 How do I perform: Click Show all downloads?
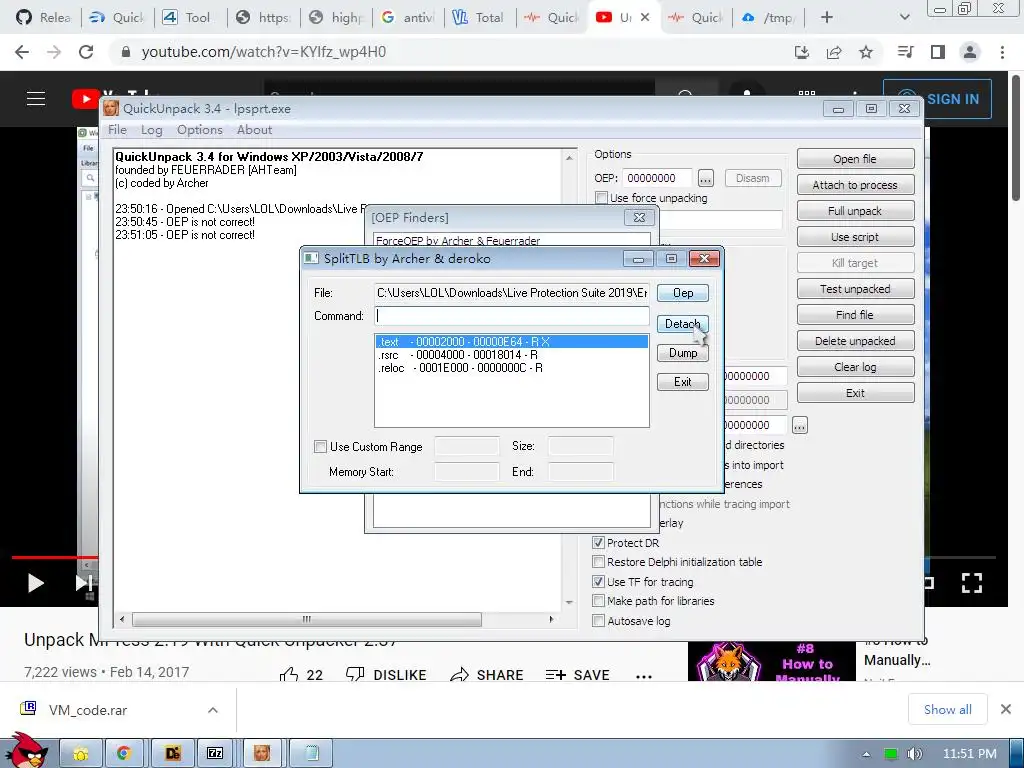coord(948,710)
